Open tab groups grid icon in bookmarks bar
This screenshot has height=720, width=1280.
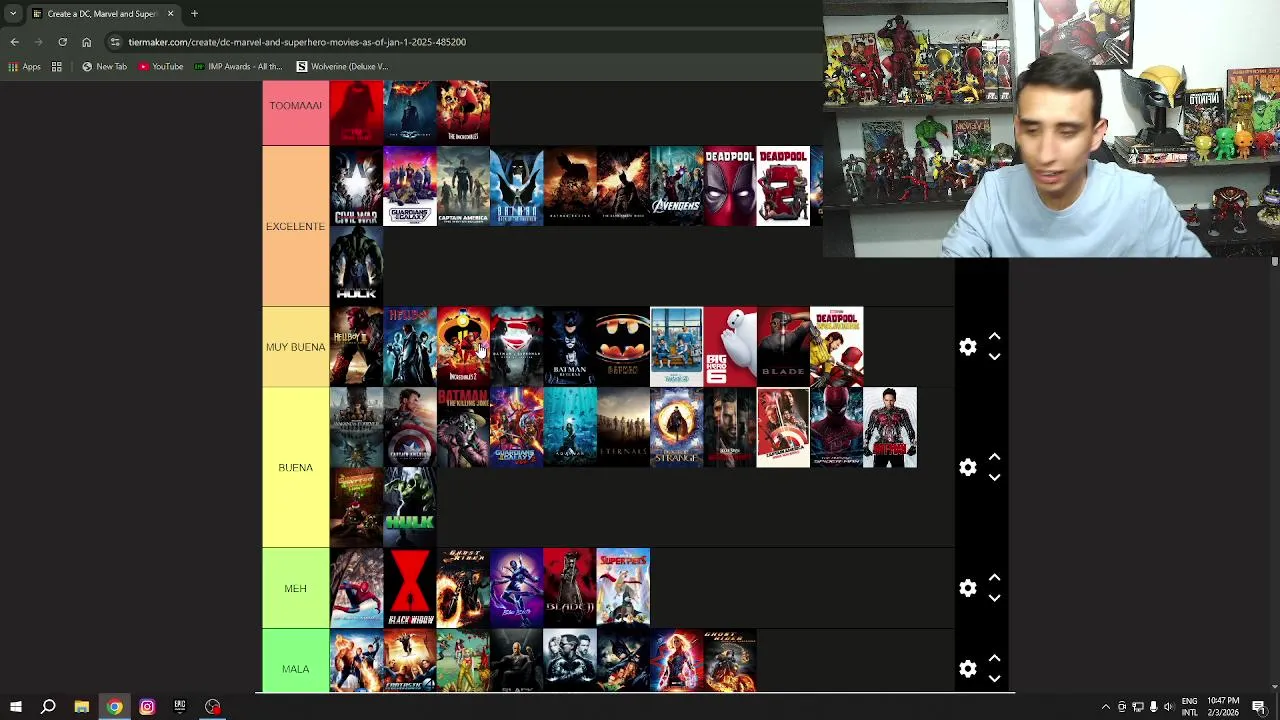57,67
